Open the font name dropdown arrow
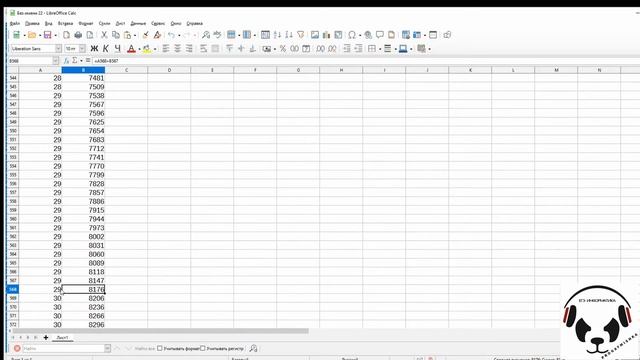This screenshot has height=360, width=640. (x=58, y=49)
